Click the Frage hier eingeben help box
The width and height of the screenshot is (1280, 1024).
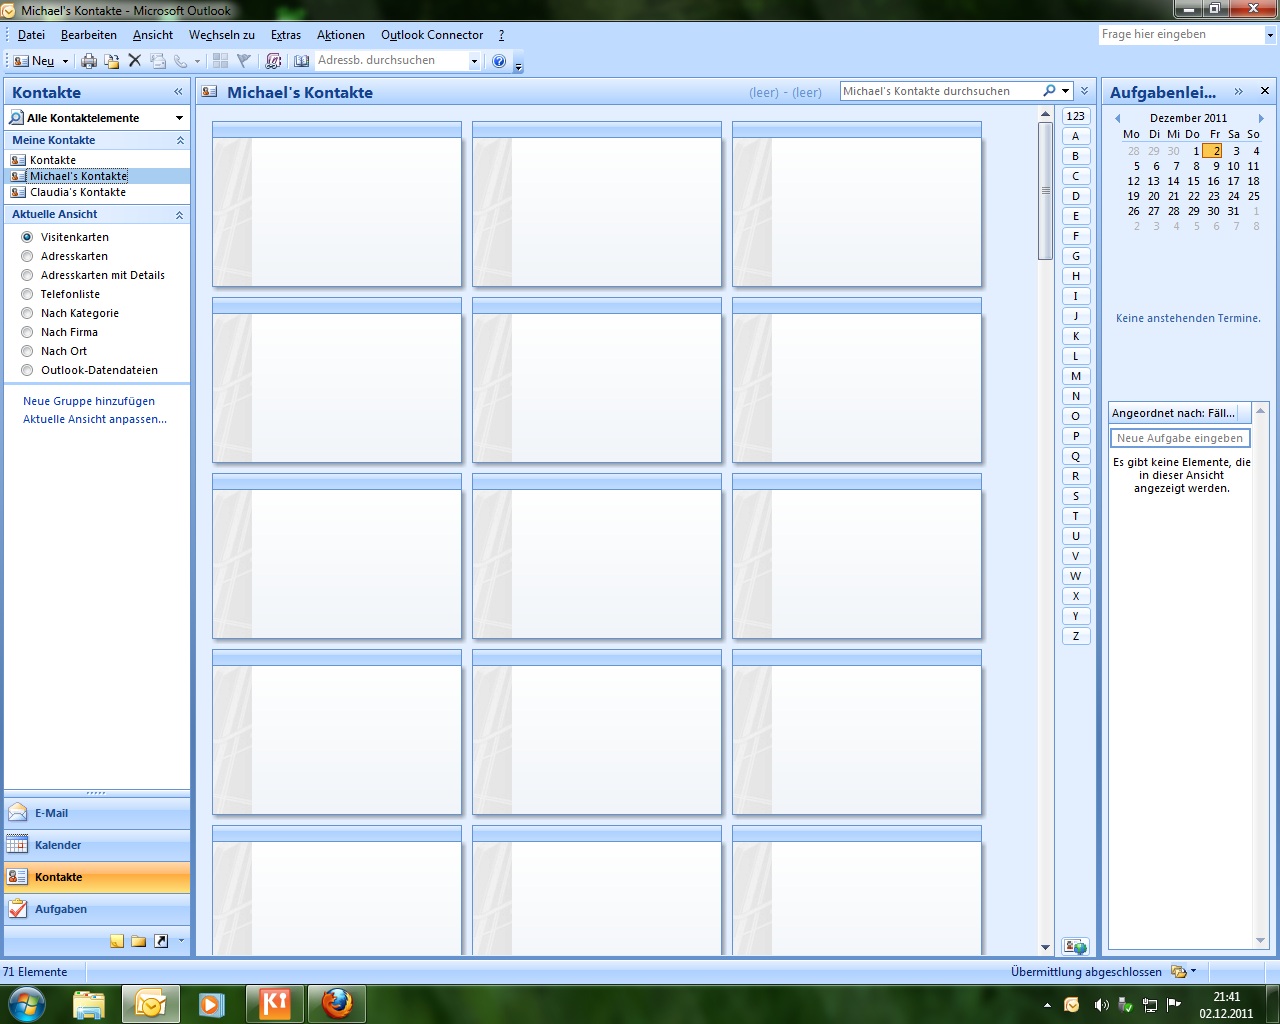tap(1181, 35)
